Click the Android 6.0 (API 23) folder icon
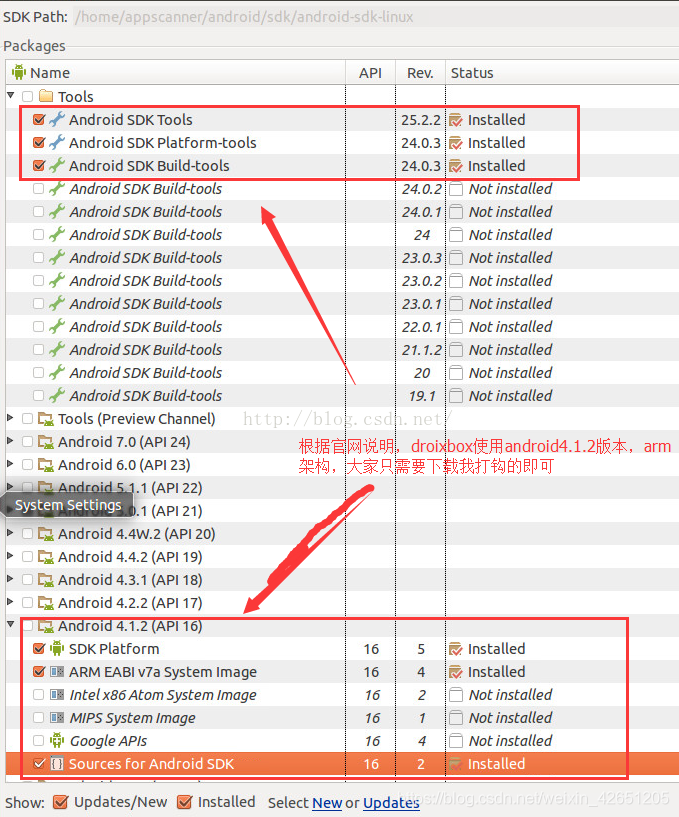Viewport: 679px width, 817px height. 46,465
